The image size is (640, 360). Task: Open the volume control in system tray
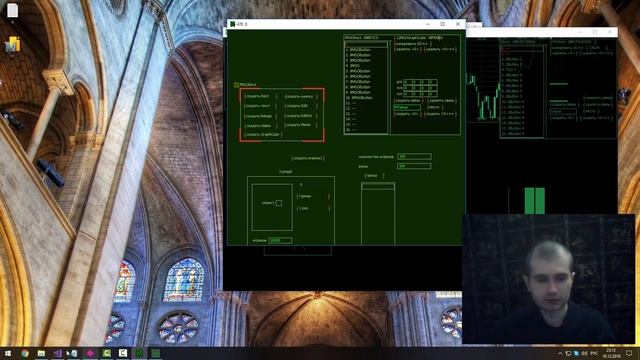tap(584, 353)
